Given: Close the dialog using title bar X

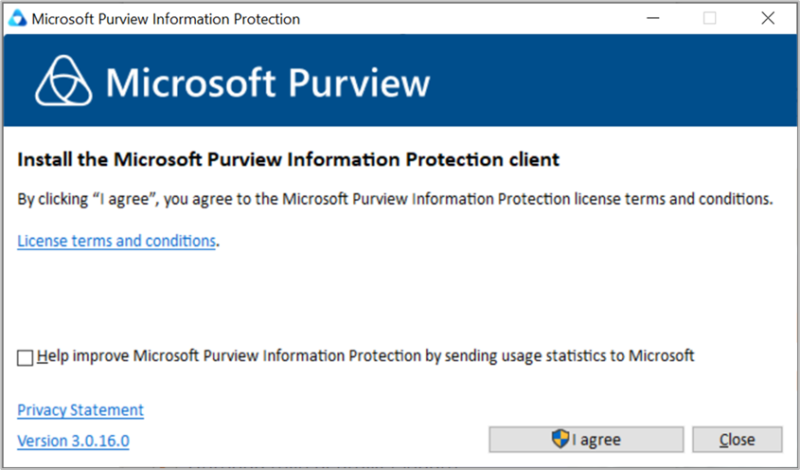Looking at the screenshot, I should pyautogui.click(x=768, y=19).
